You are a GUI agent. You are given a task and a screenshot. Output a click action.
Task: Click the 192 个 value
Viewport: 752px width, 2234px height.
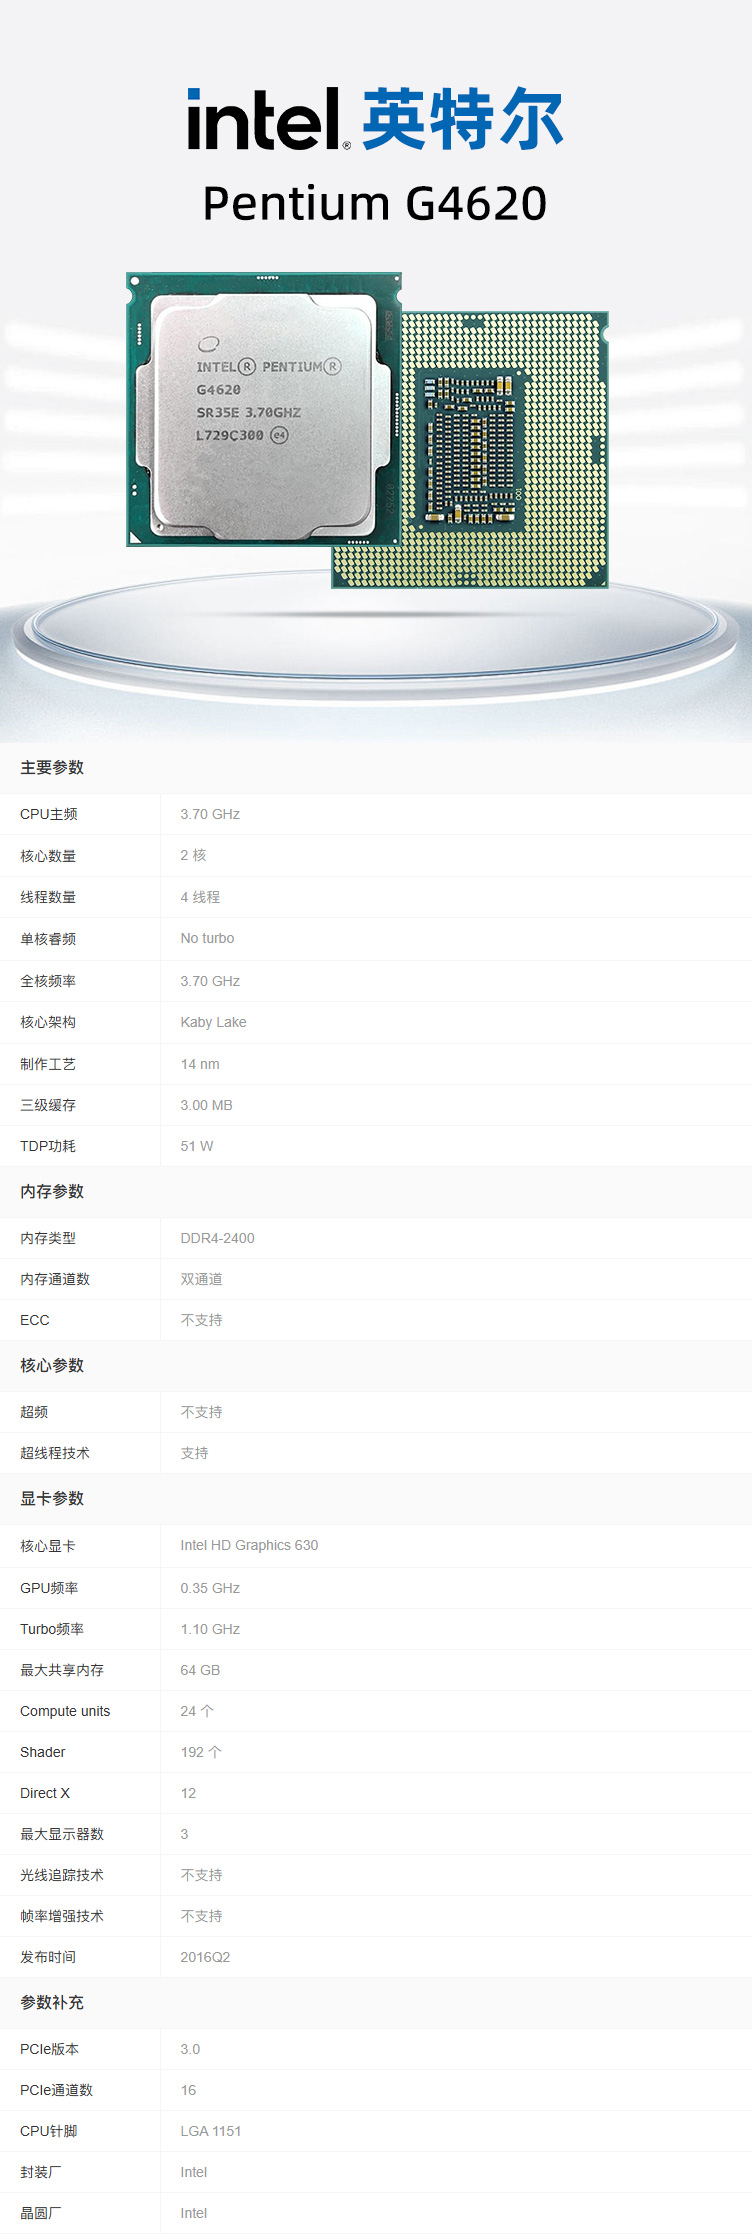tap(201, 1752)
